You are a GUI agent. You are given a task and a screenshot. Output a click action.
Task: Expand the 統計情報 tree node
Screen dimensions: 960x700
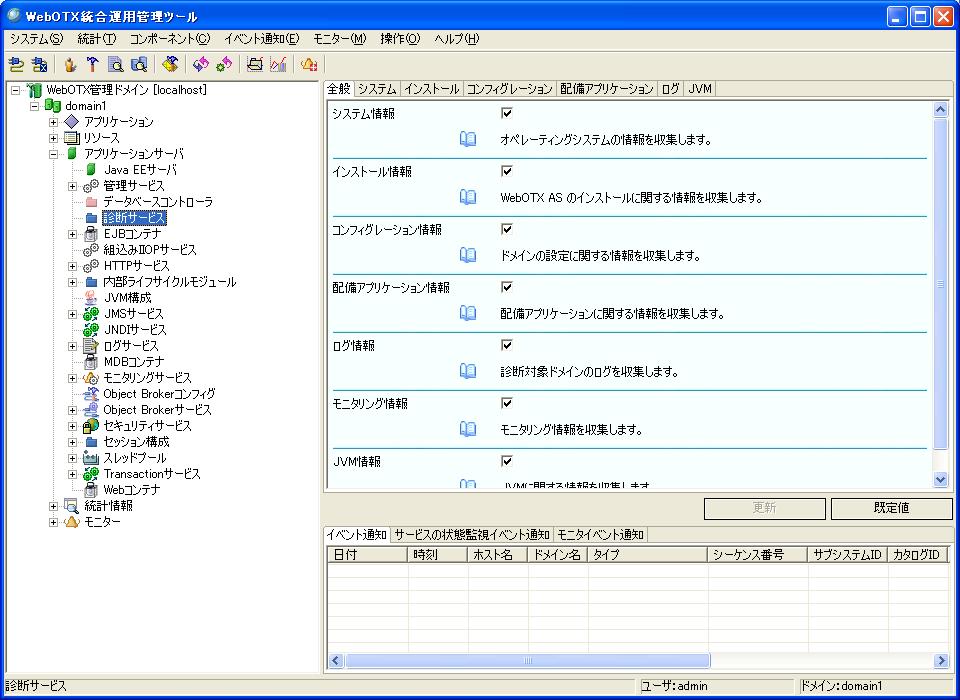(54, 506)
